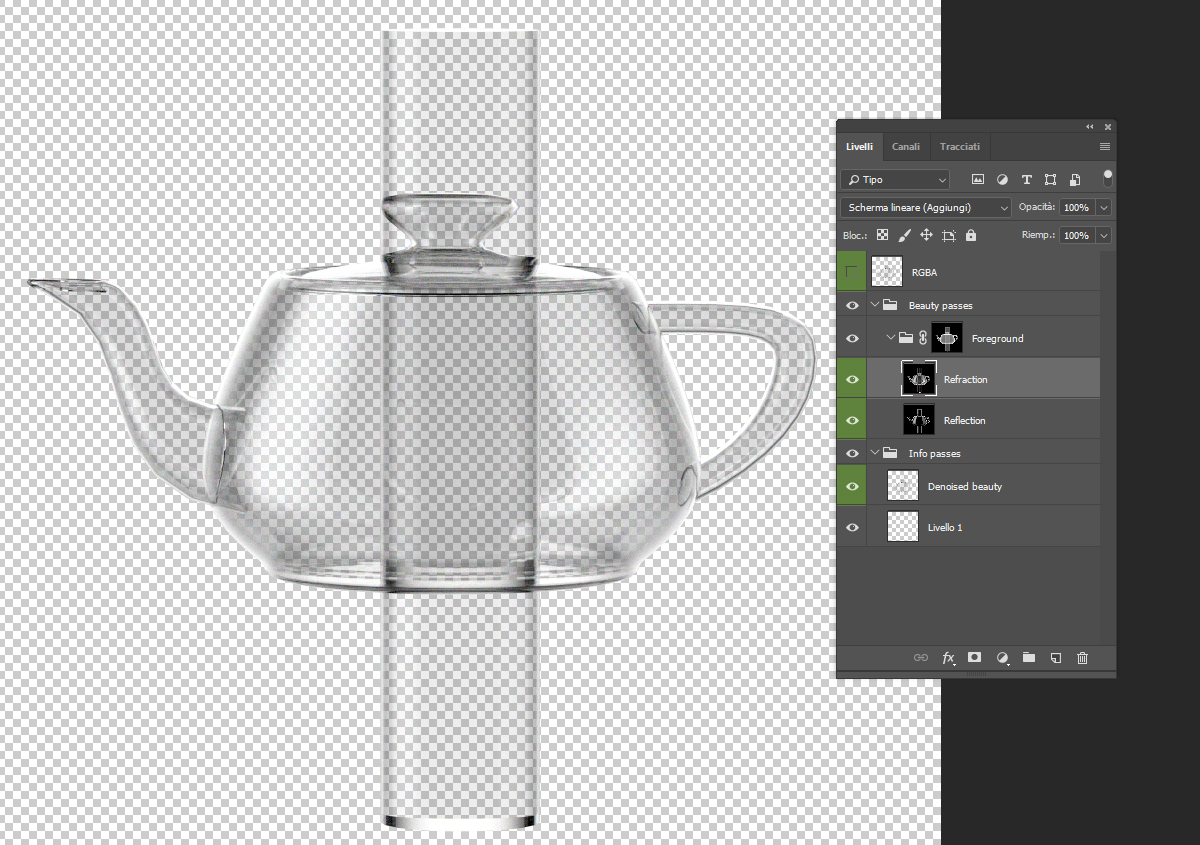Collapse panel with double-arrow icon
1200x845 pixels.
point(1090,127)
